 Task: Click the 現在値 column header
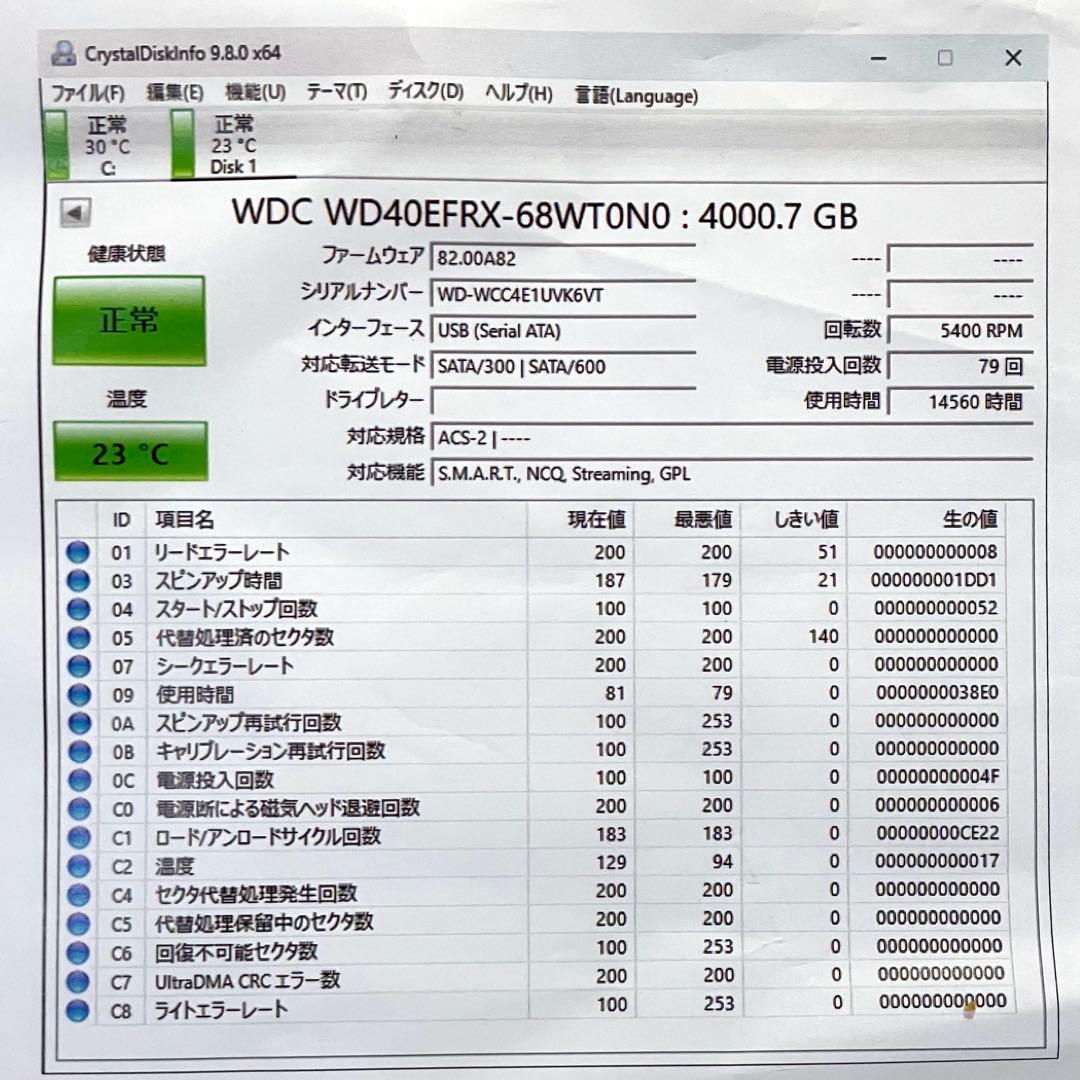pos(581,519)
